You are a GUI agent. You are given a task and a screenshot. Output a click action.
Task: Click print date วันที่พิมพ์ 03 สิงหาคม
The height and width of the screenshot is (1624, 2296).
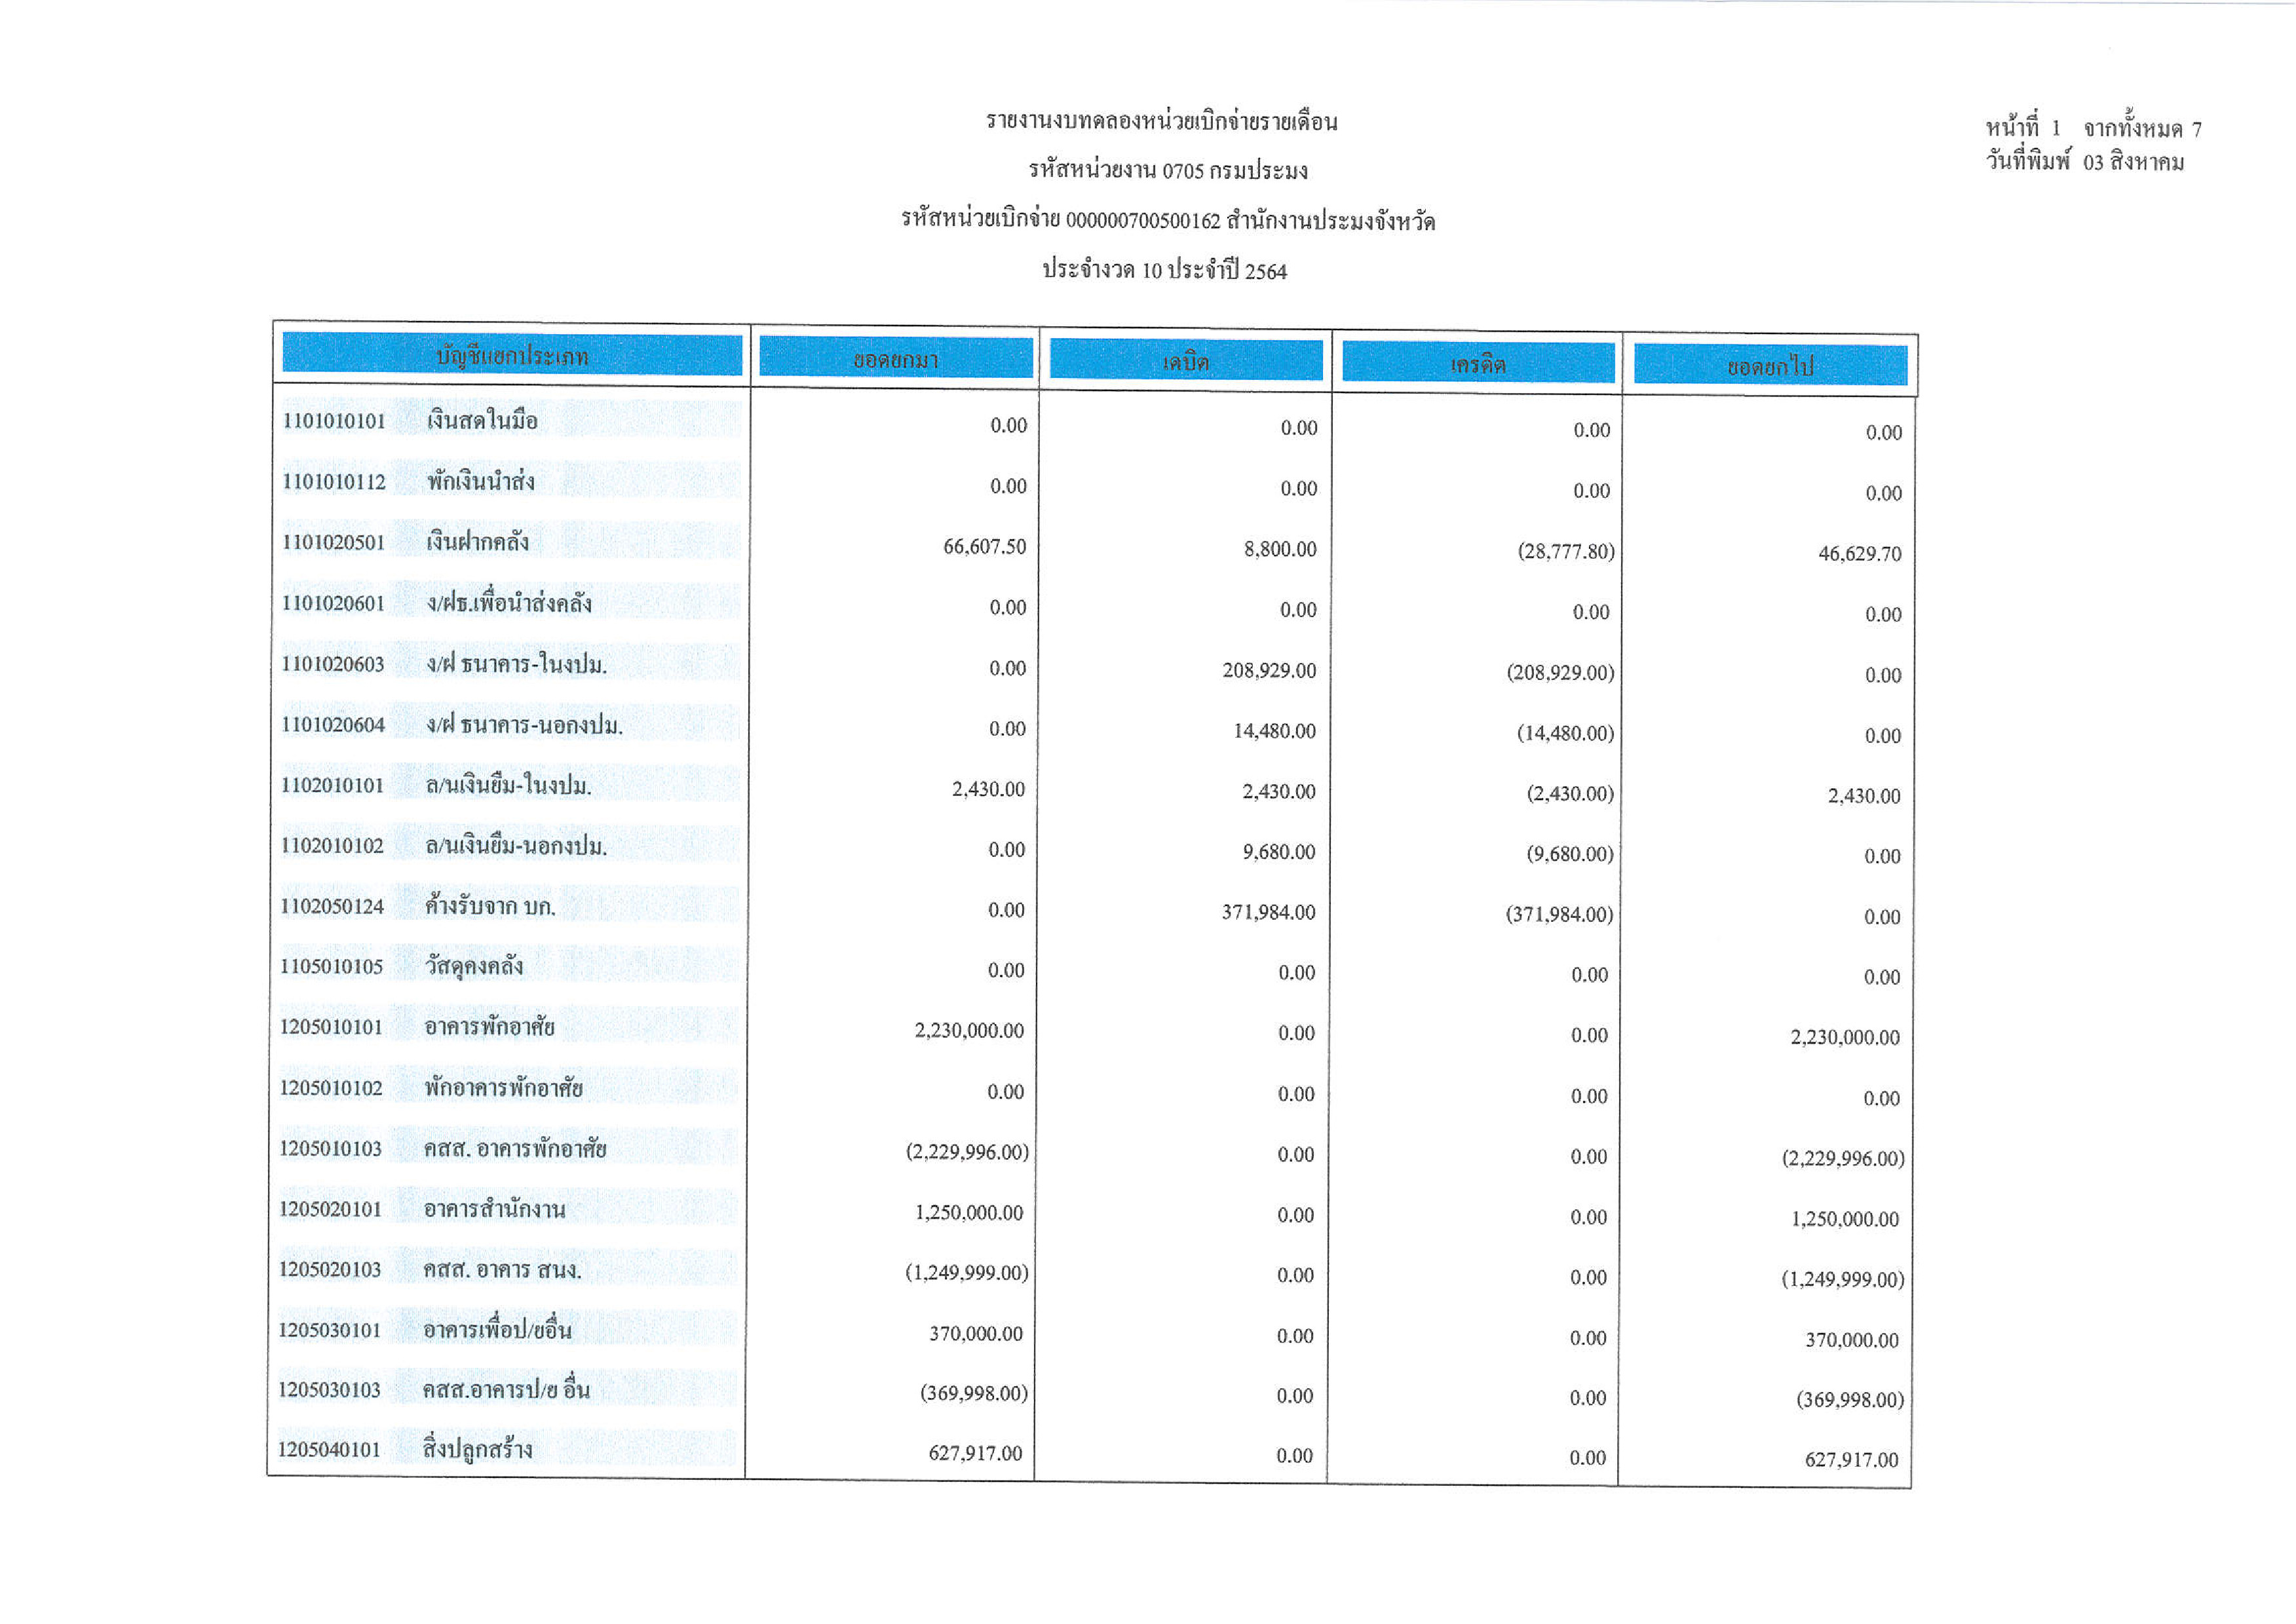[x=2084, y=162]
